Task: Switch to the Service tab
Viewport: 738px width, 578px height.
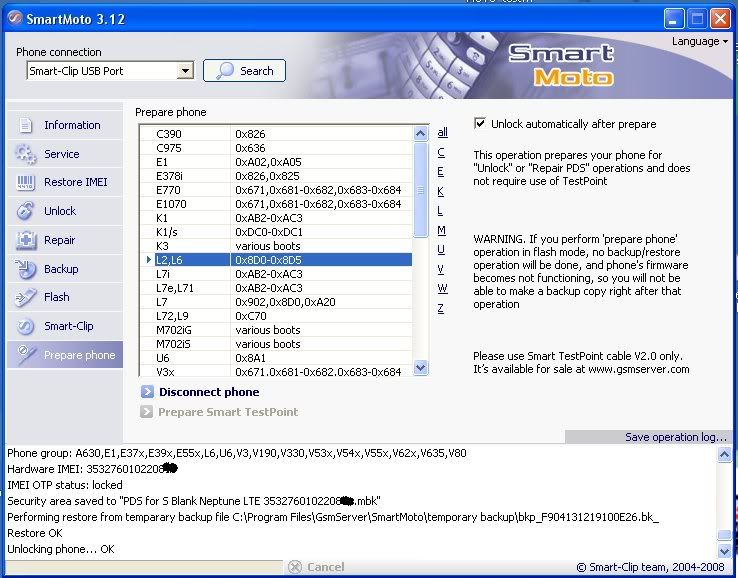Action: (62, 154)
